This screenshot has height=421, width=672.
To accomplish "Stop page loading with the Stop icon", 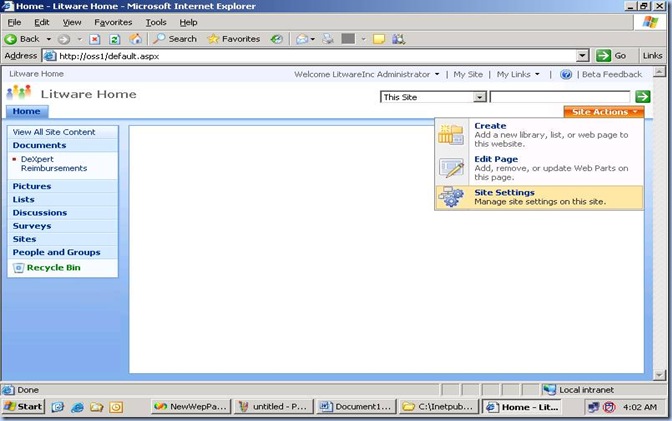I will pos(95,39).
